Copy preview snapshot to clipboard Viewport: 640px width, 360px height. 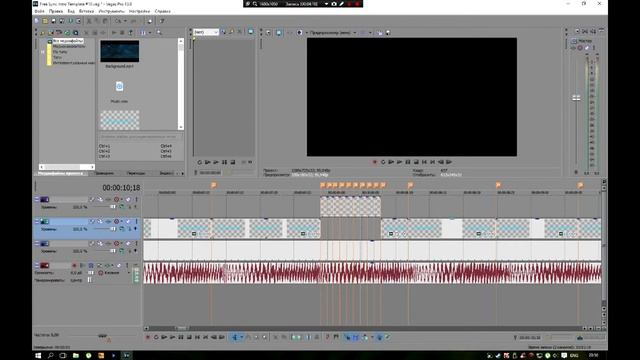pos(380,32)
